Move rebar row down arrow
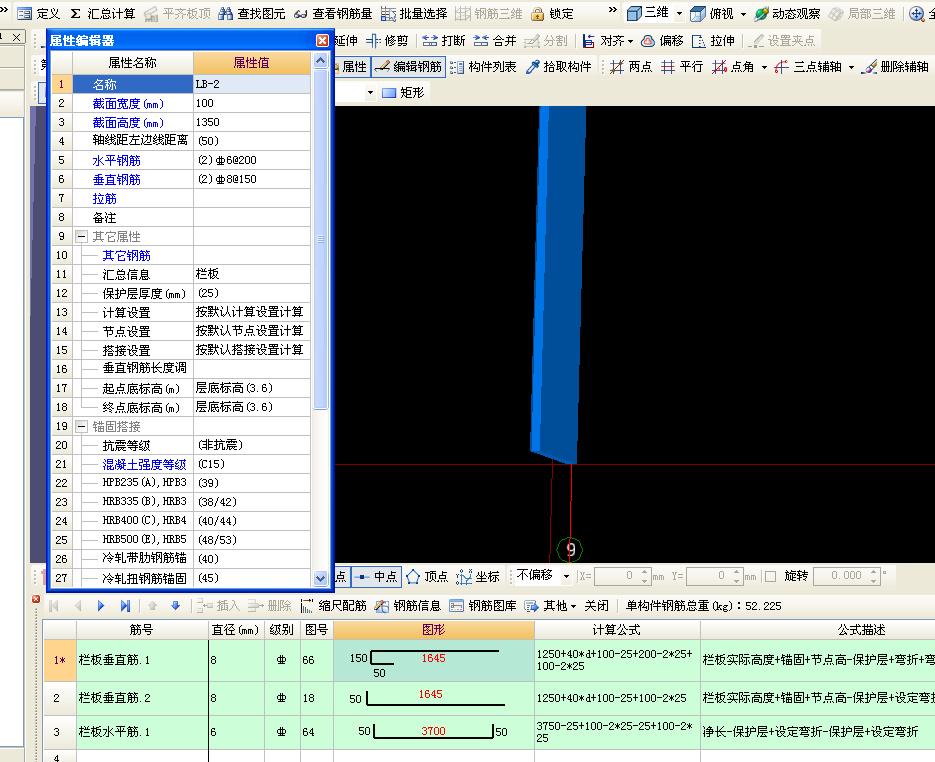935x762 pixels. point(175,606)
